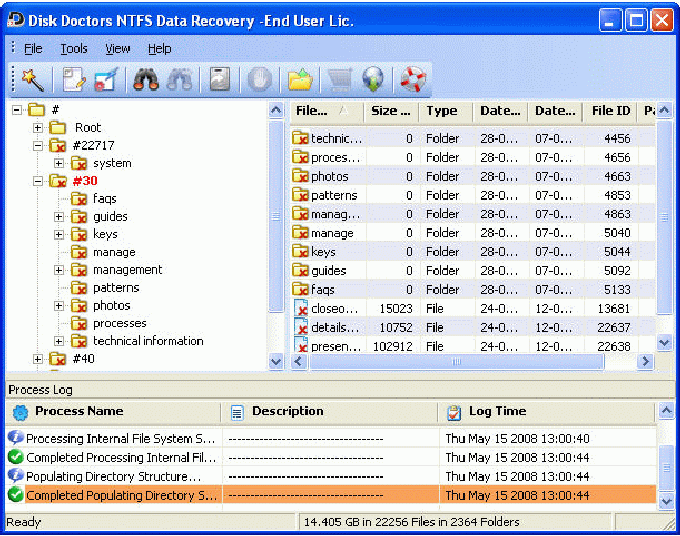Click the deleted folder icon for photos row
The width and height of the screenshot is (680, 536).
coord(300,176)
